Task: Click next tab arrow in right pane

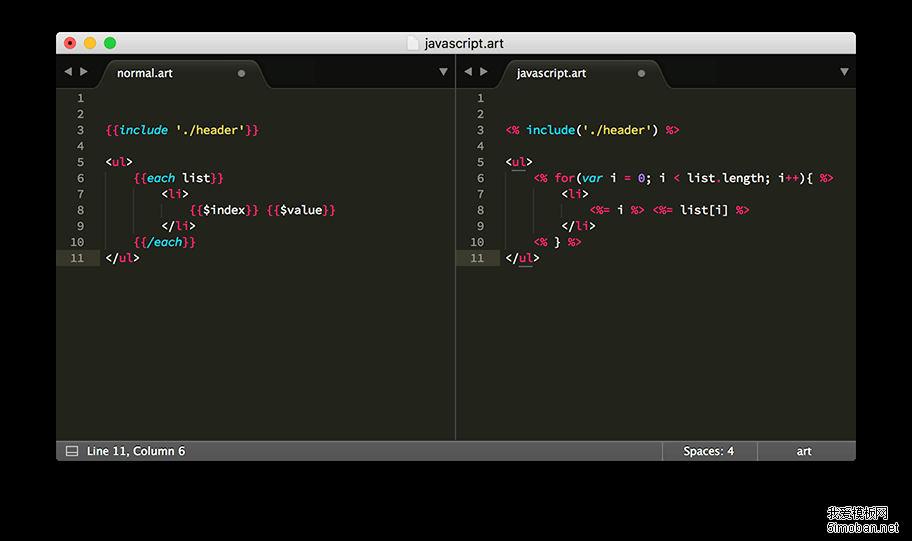Action: [x=484, y=72]
